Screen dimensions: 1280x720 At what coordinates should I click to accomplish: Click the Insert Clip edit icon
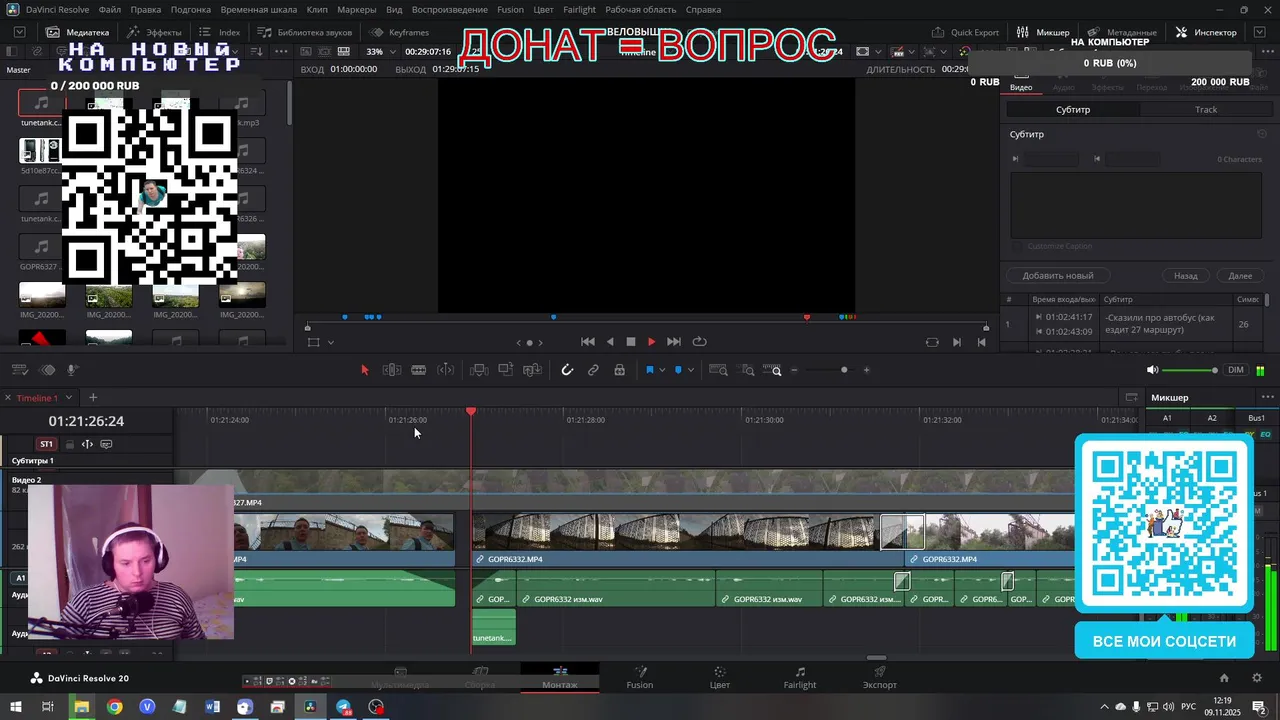479,370
